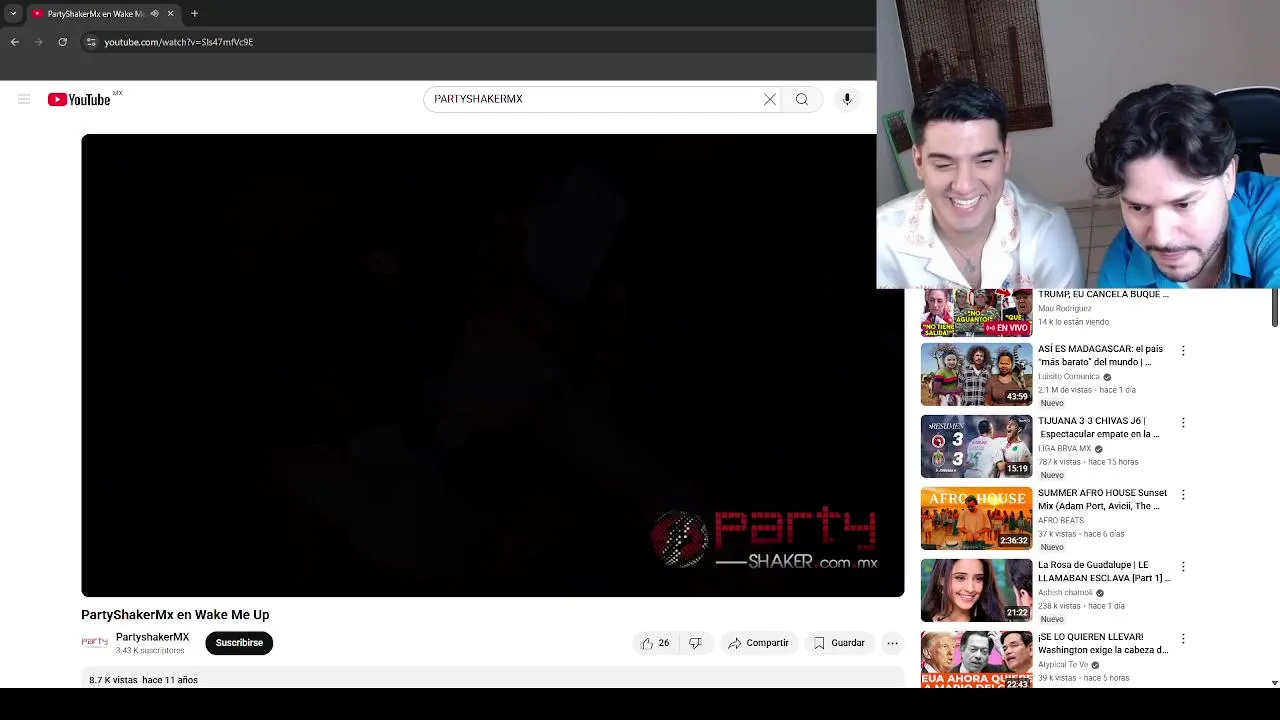The image size is (1280, 720).
Task: Save the video using Guardar
Action: point(839,643)
